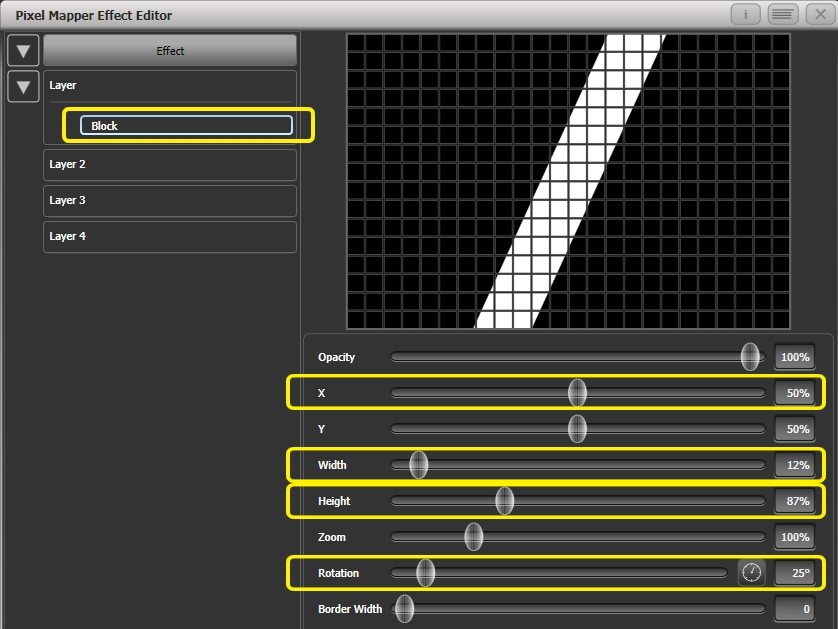Select Layer 2 in the layer list

coord(169,164)
